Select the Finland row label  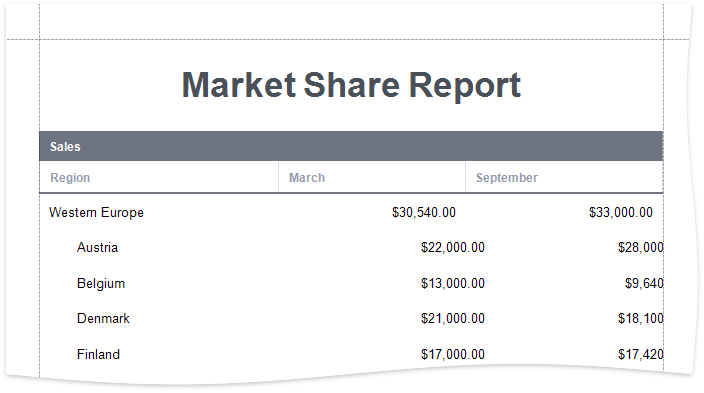(x=98, y=354)
